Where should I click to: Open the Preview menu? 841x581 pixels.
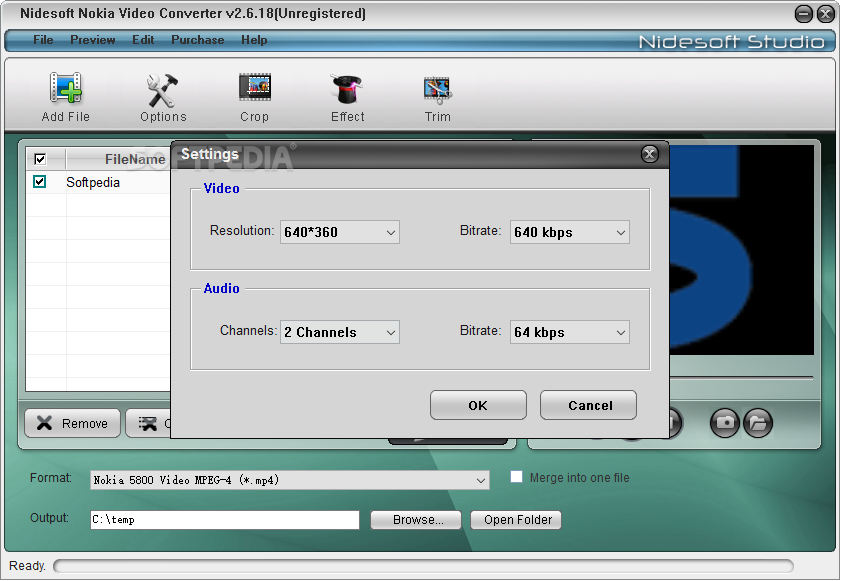pos(92,40)
